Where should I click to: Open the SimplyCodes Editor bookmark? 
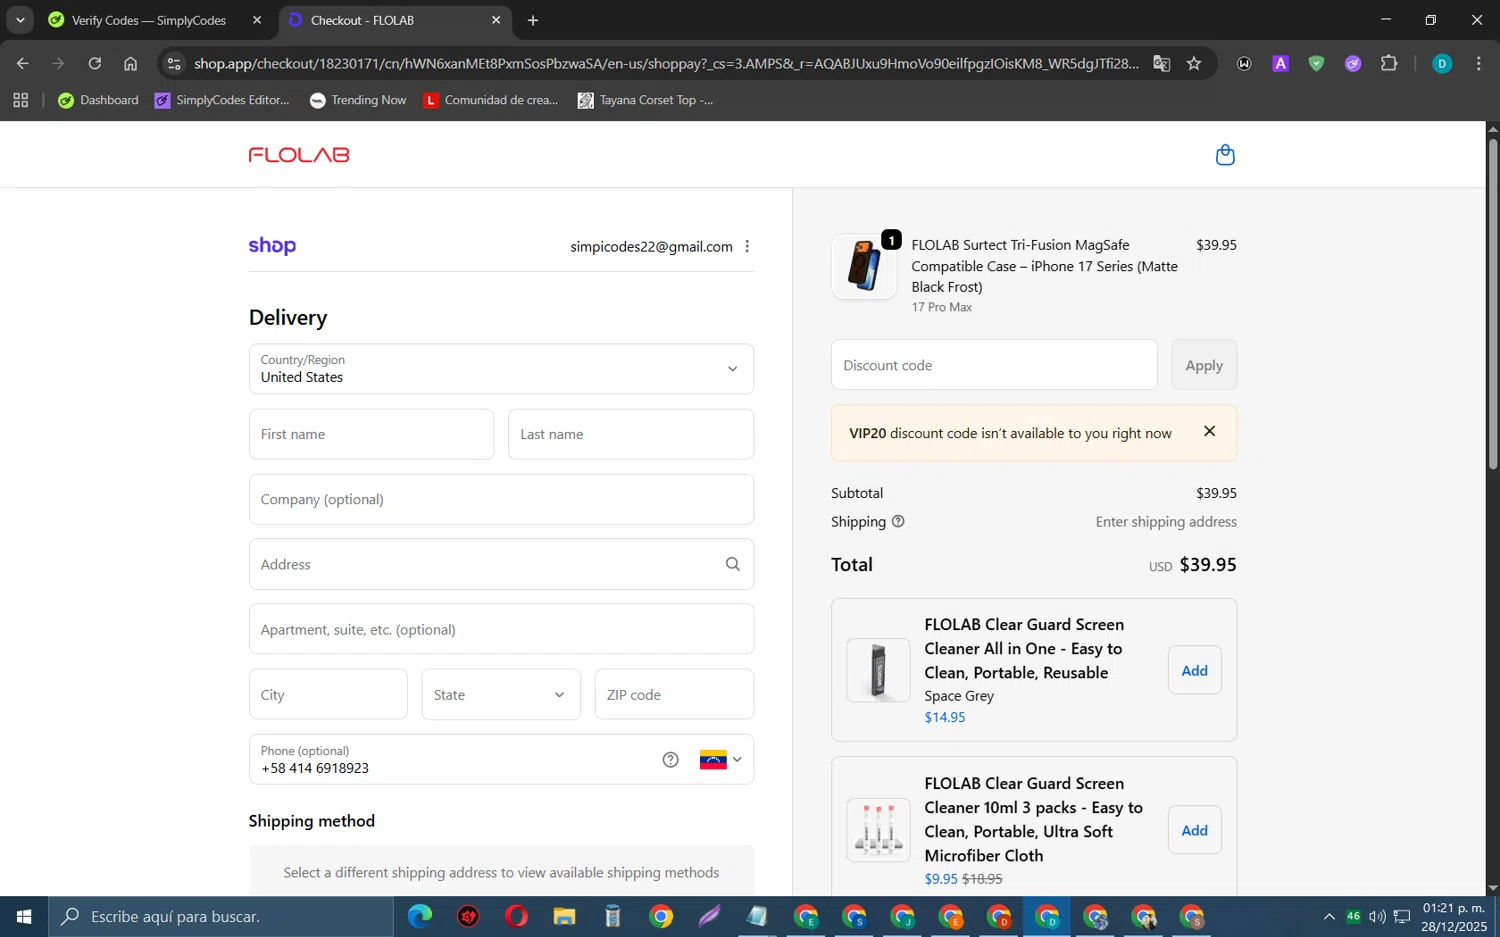[x=222, y=100]
